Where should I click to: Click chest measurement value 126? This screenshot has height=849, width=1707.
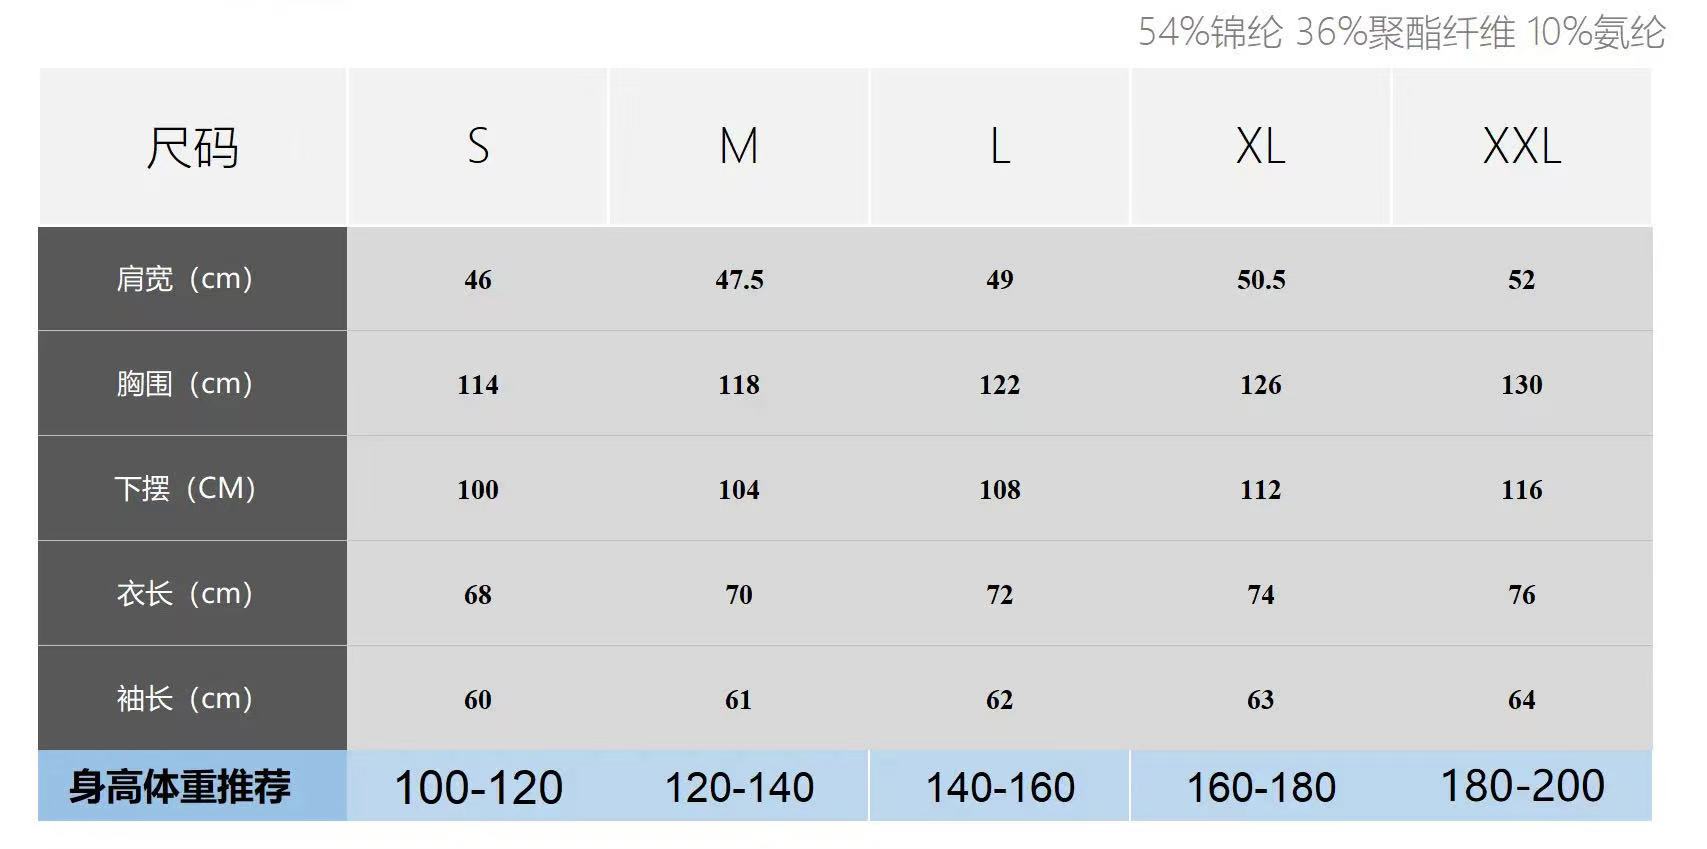(1260, 385)
